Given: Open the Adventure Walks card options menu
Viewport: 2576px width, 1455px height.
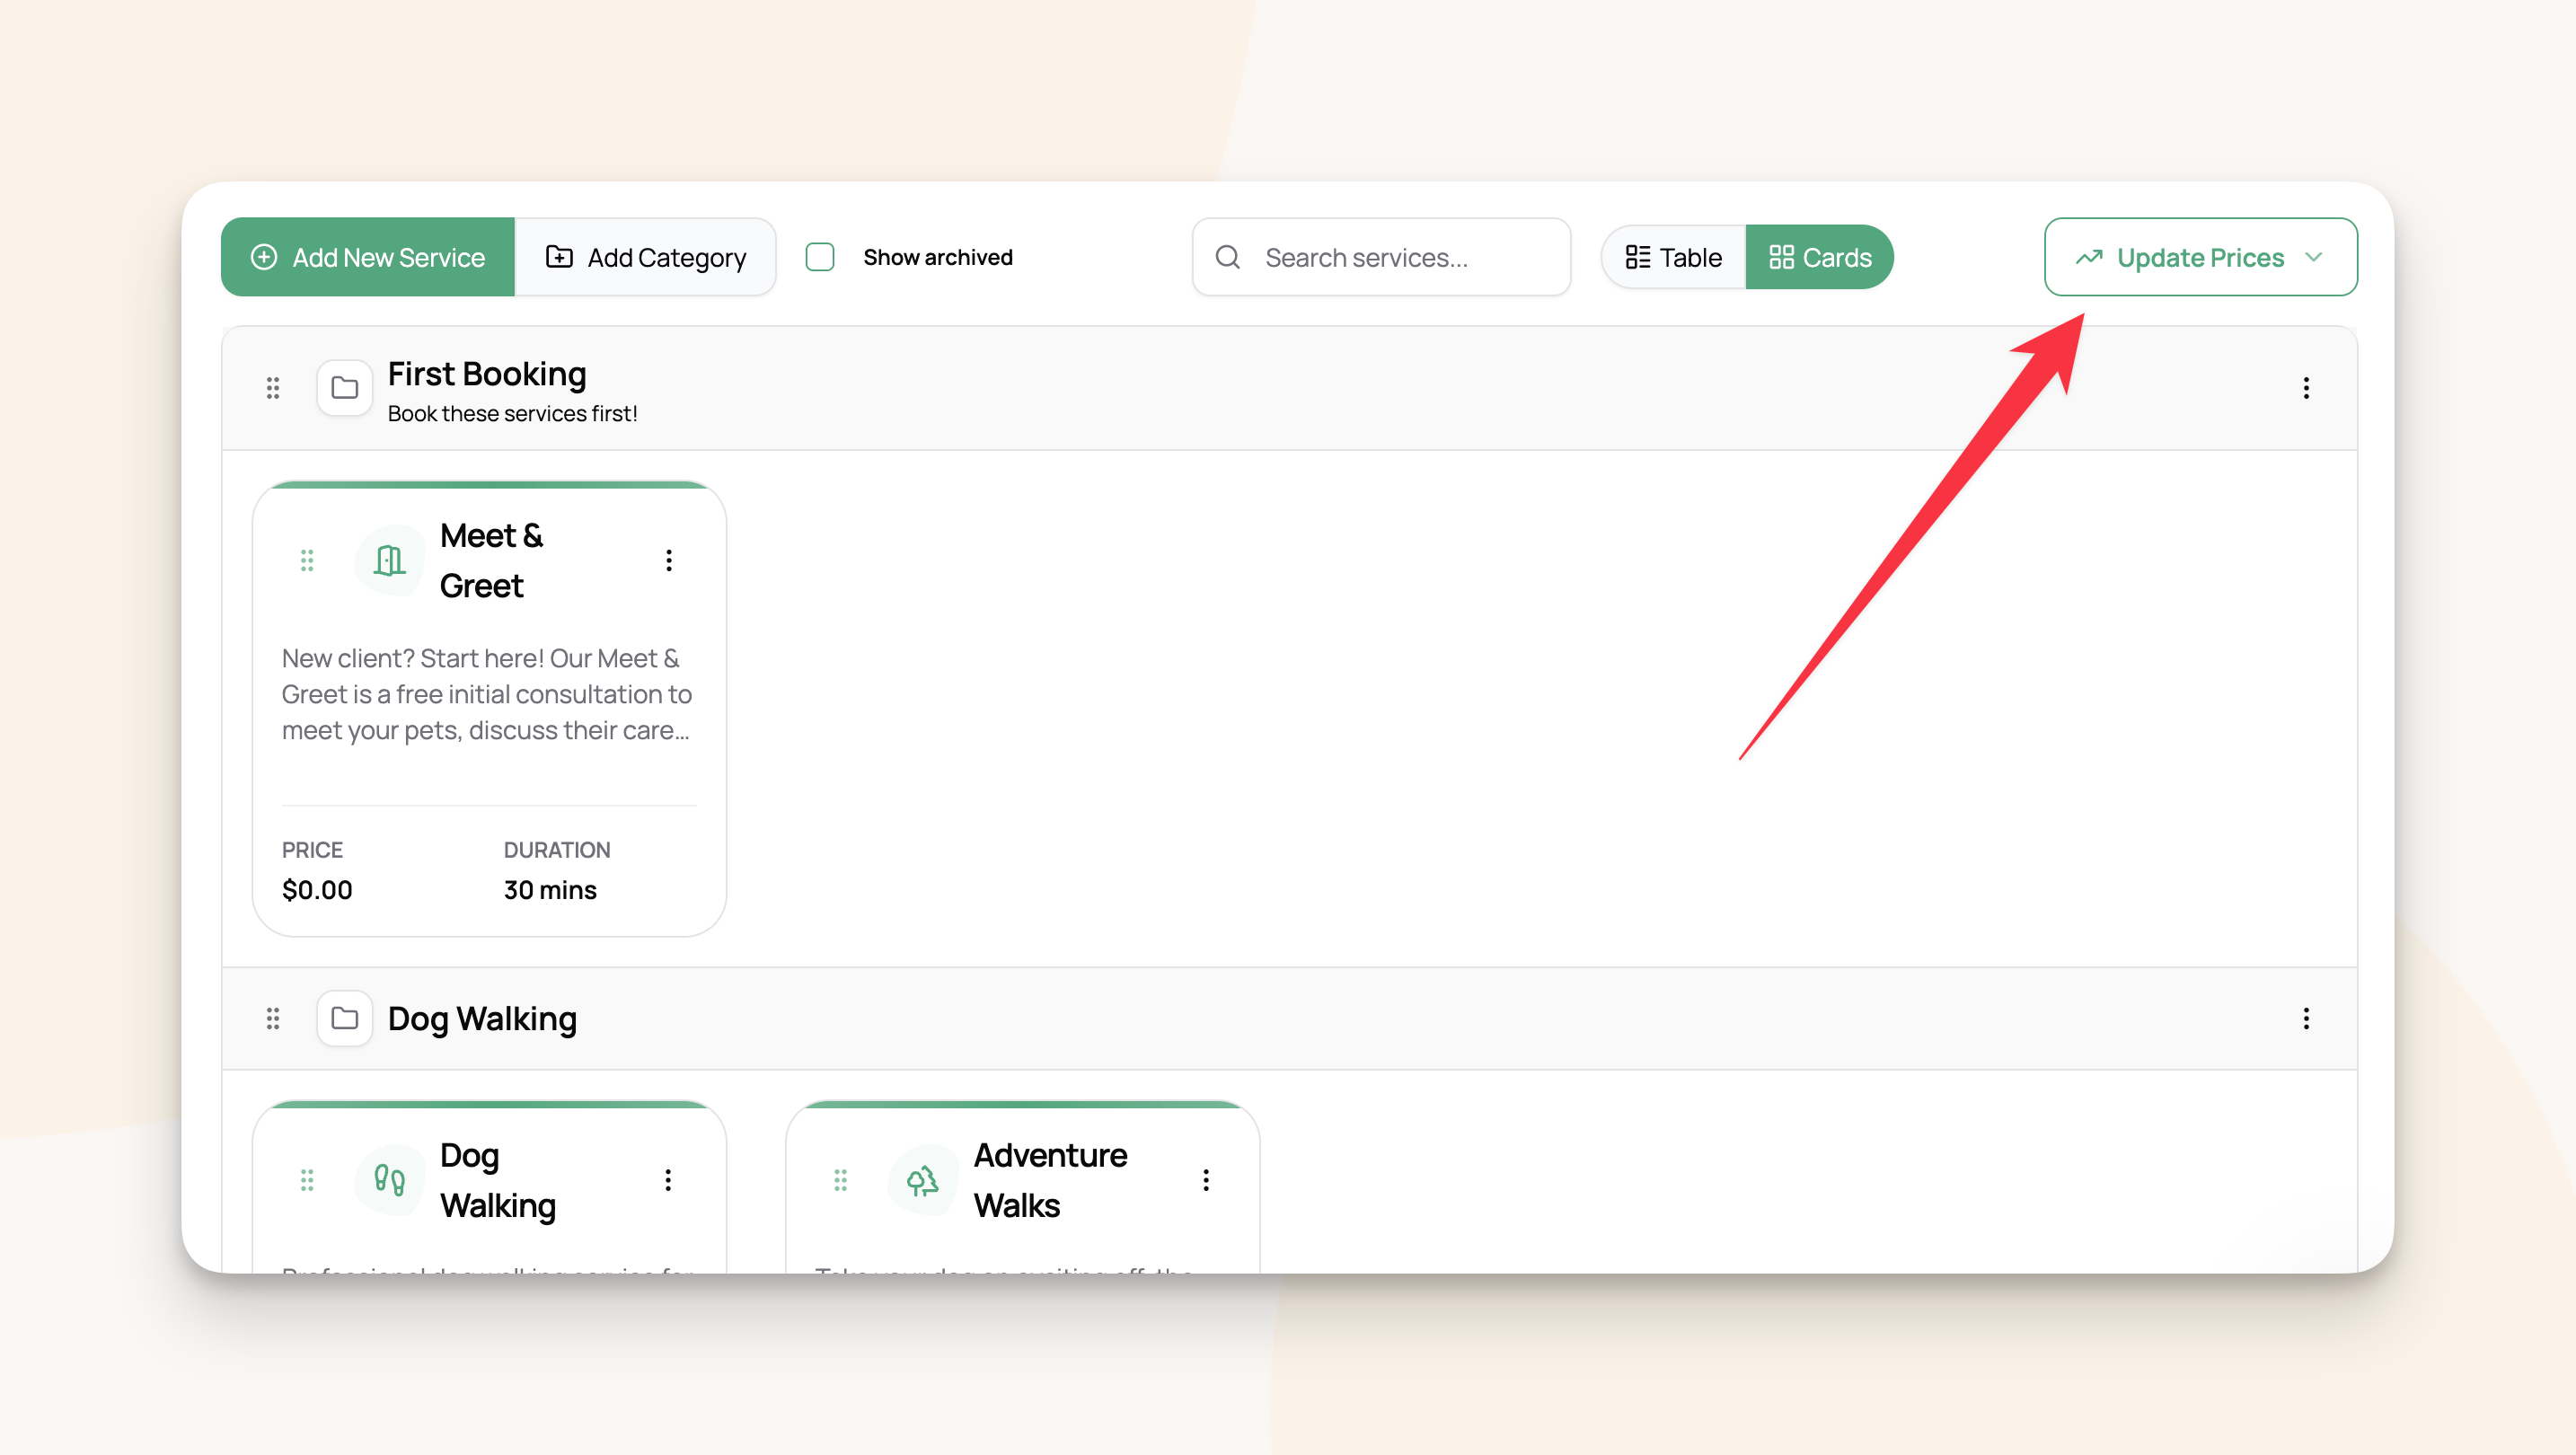Looking at the screenshot, I should [x=1206, y=1180].
